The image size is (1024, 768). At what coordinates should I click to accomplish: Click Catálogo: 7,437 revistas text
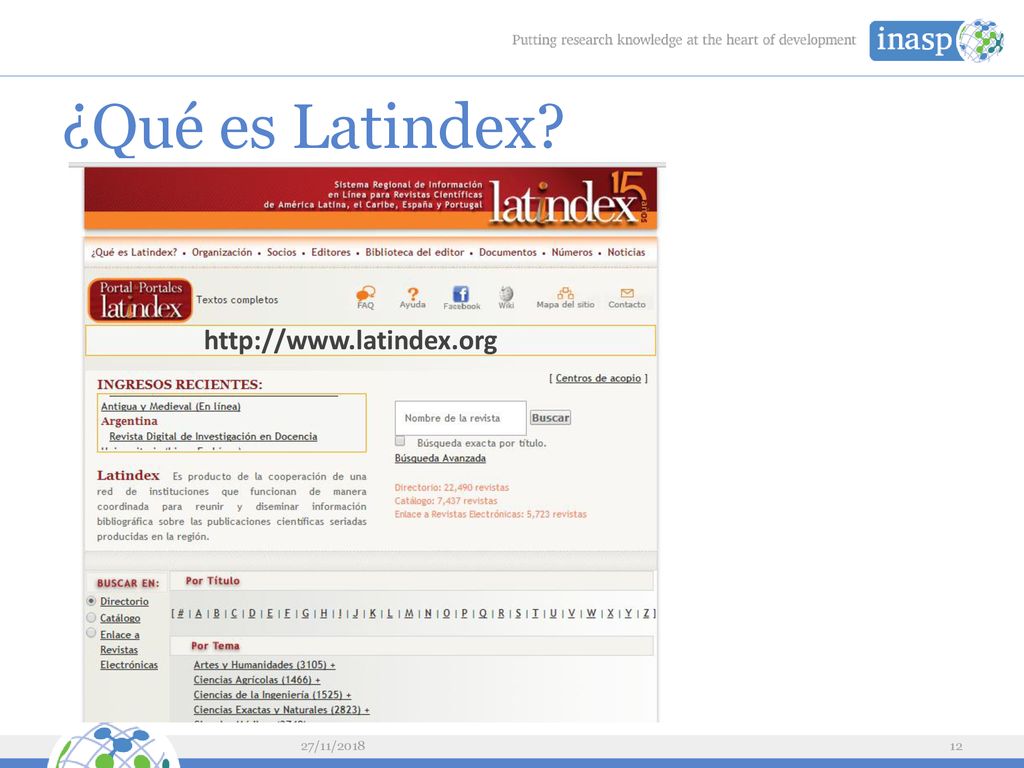(446, 501)
